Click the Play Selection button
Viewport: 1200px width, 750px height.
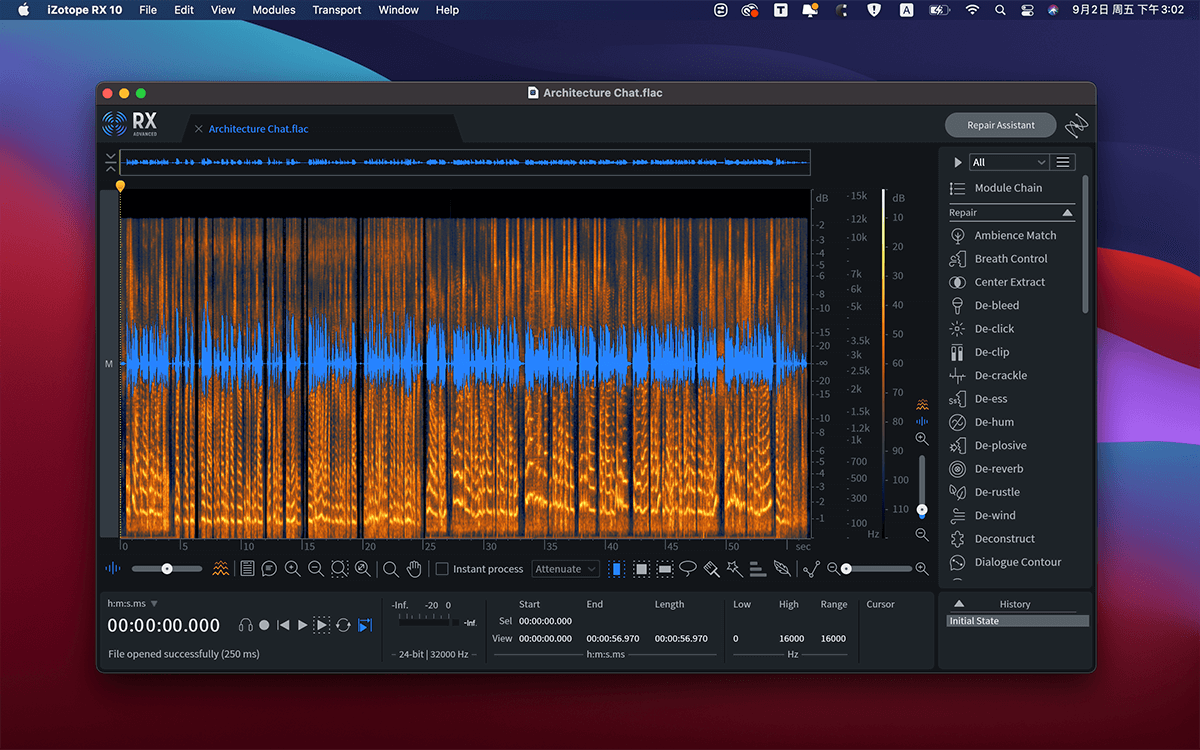[322, 625]
